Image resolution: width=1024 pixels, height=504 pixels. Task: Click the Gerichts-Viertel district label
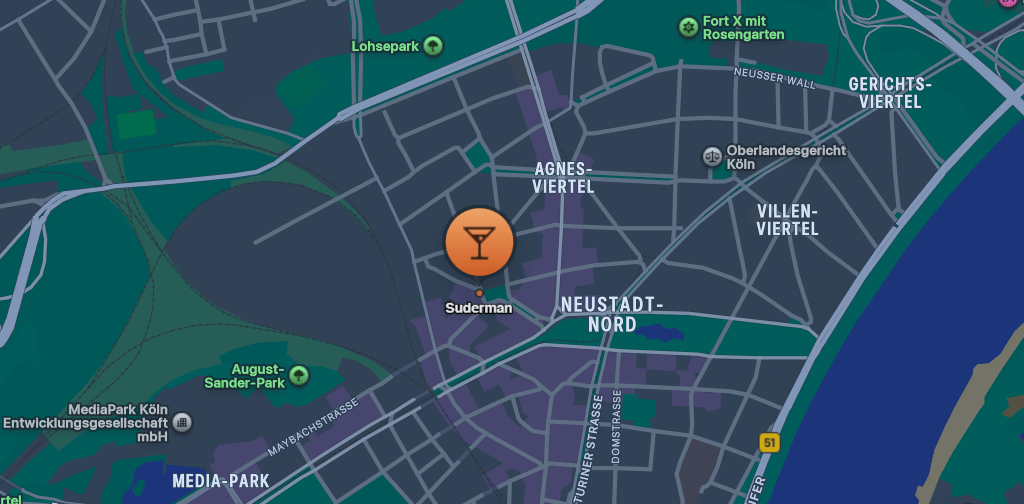[x=890, y=93]
